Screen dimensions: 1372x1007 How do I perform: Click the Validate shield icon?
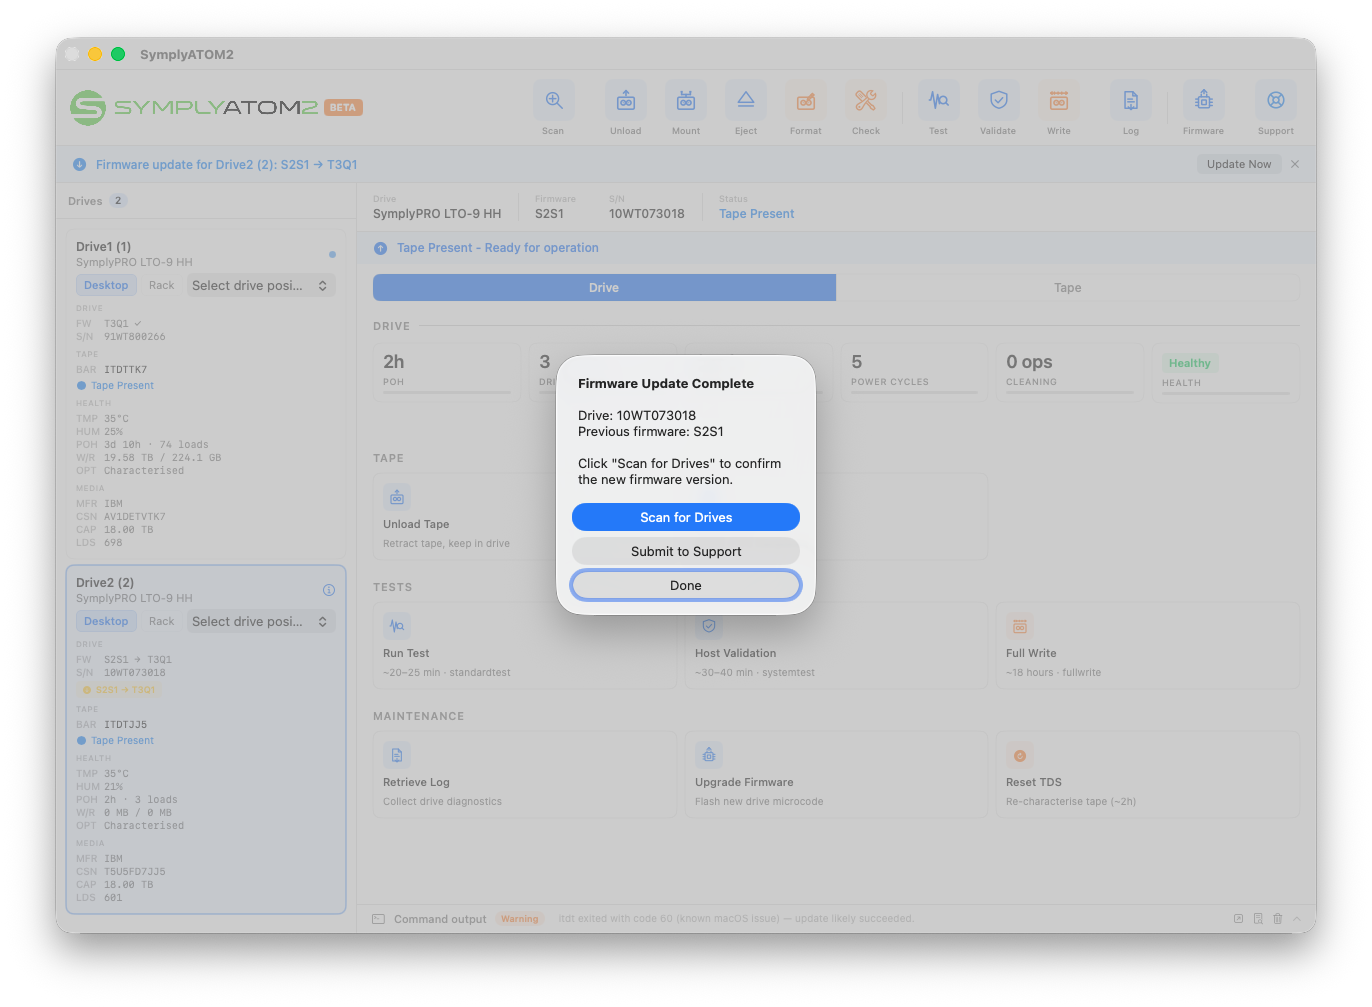998,101
